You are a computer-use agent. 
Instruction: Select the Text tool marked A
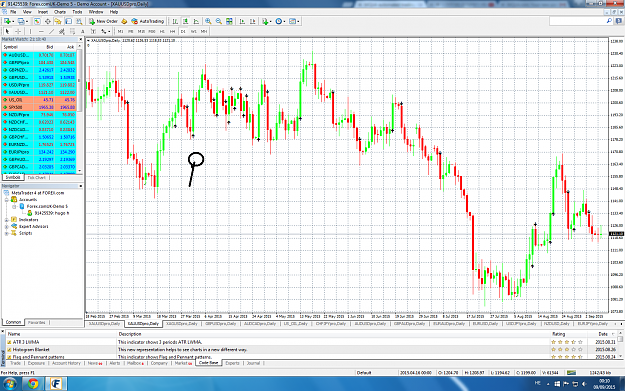83,31
